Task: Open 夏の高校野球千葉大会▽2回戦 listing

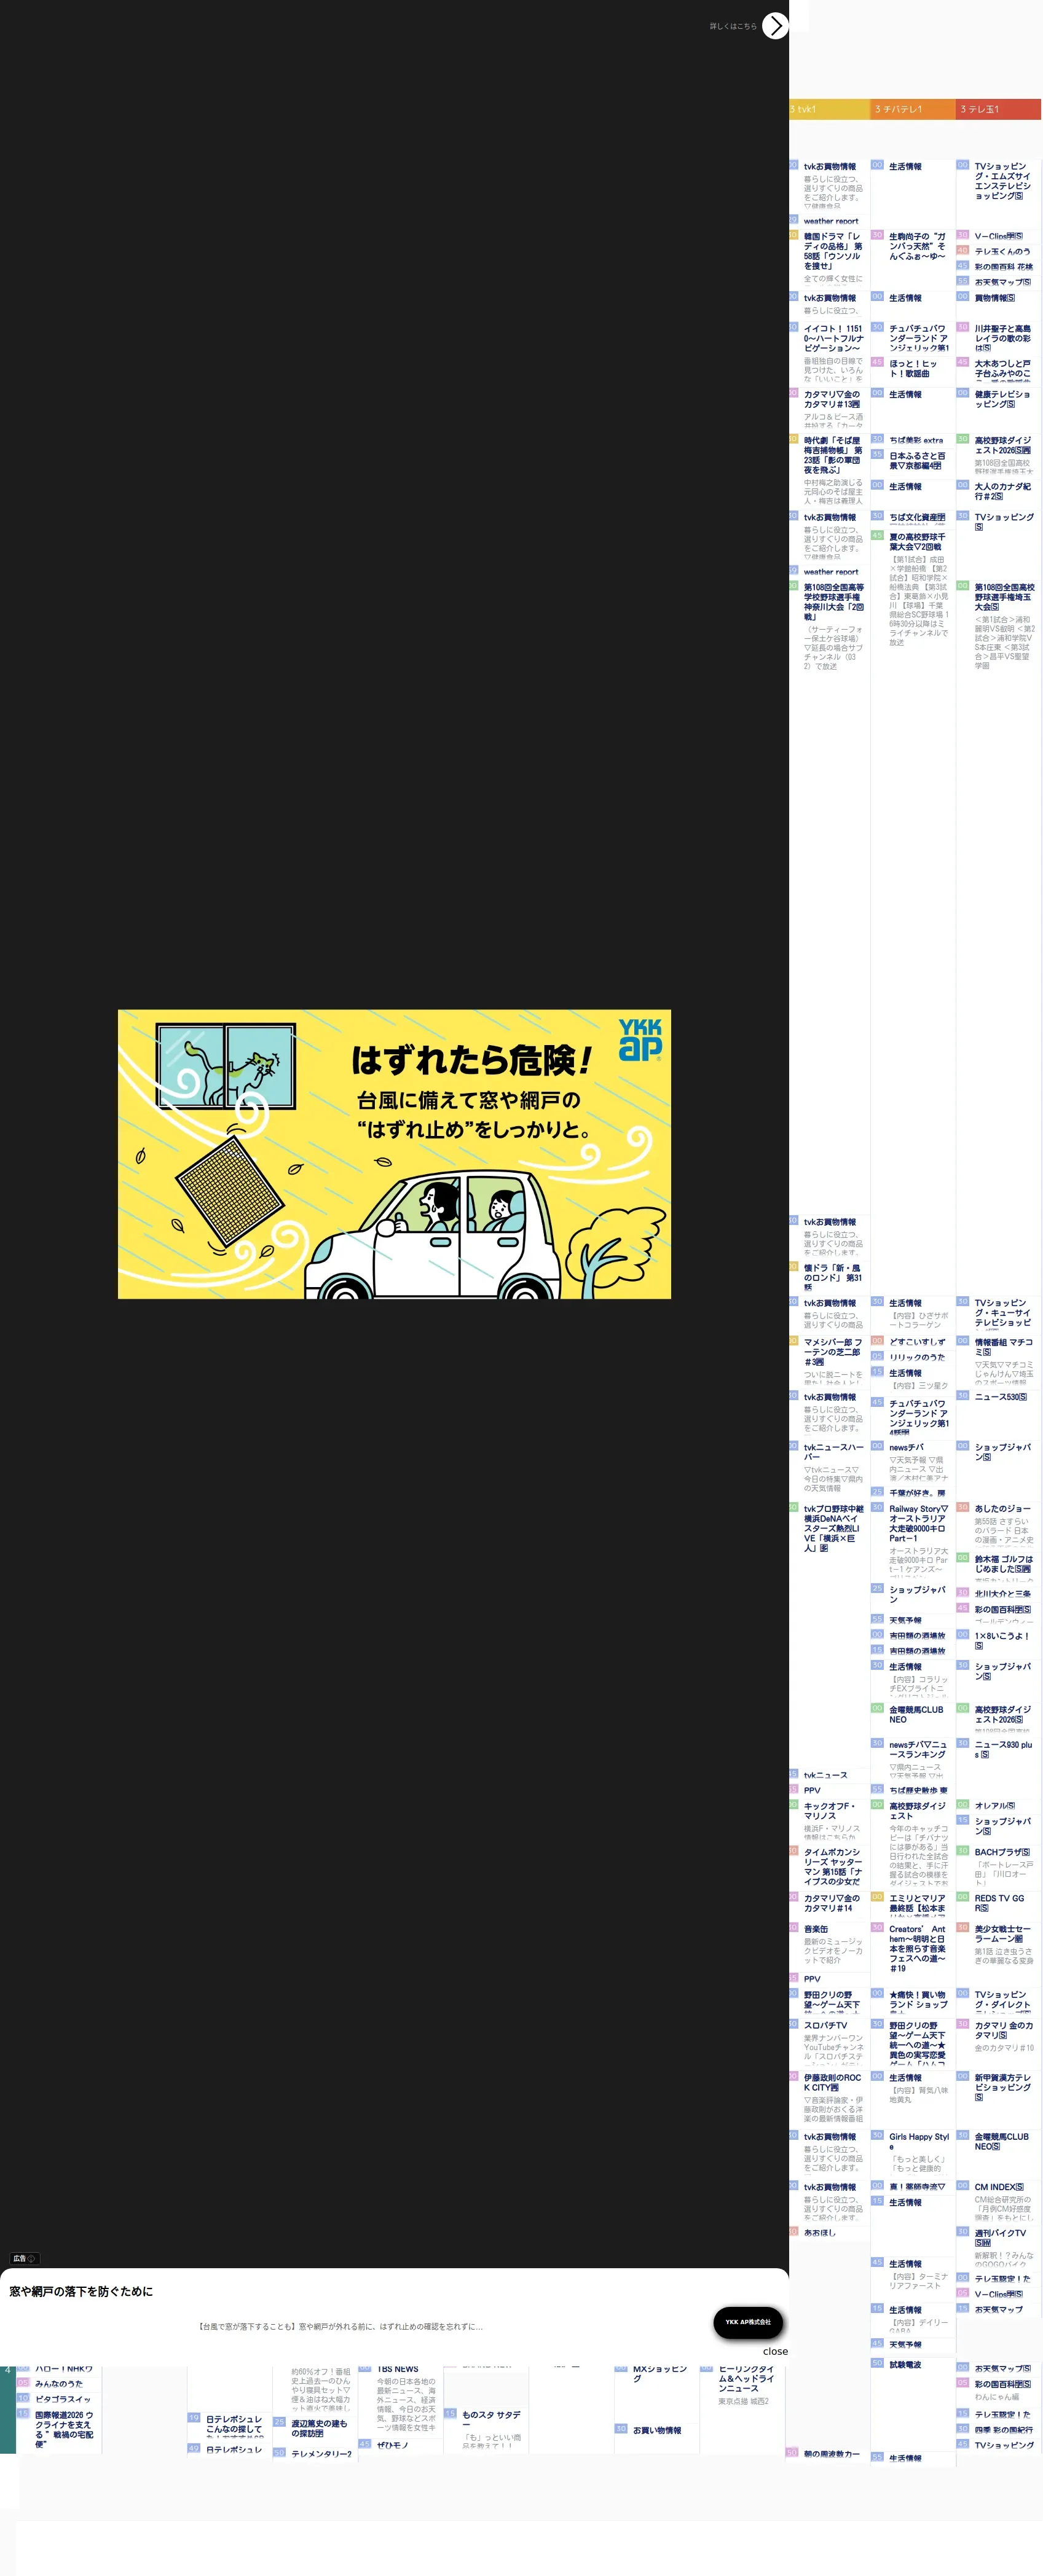Action: click(918, 542)
